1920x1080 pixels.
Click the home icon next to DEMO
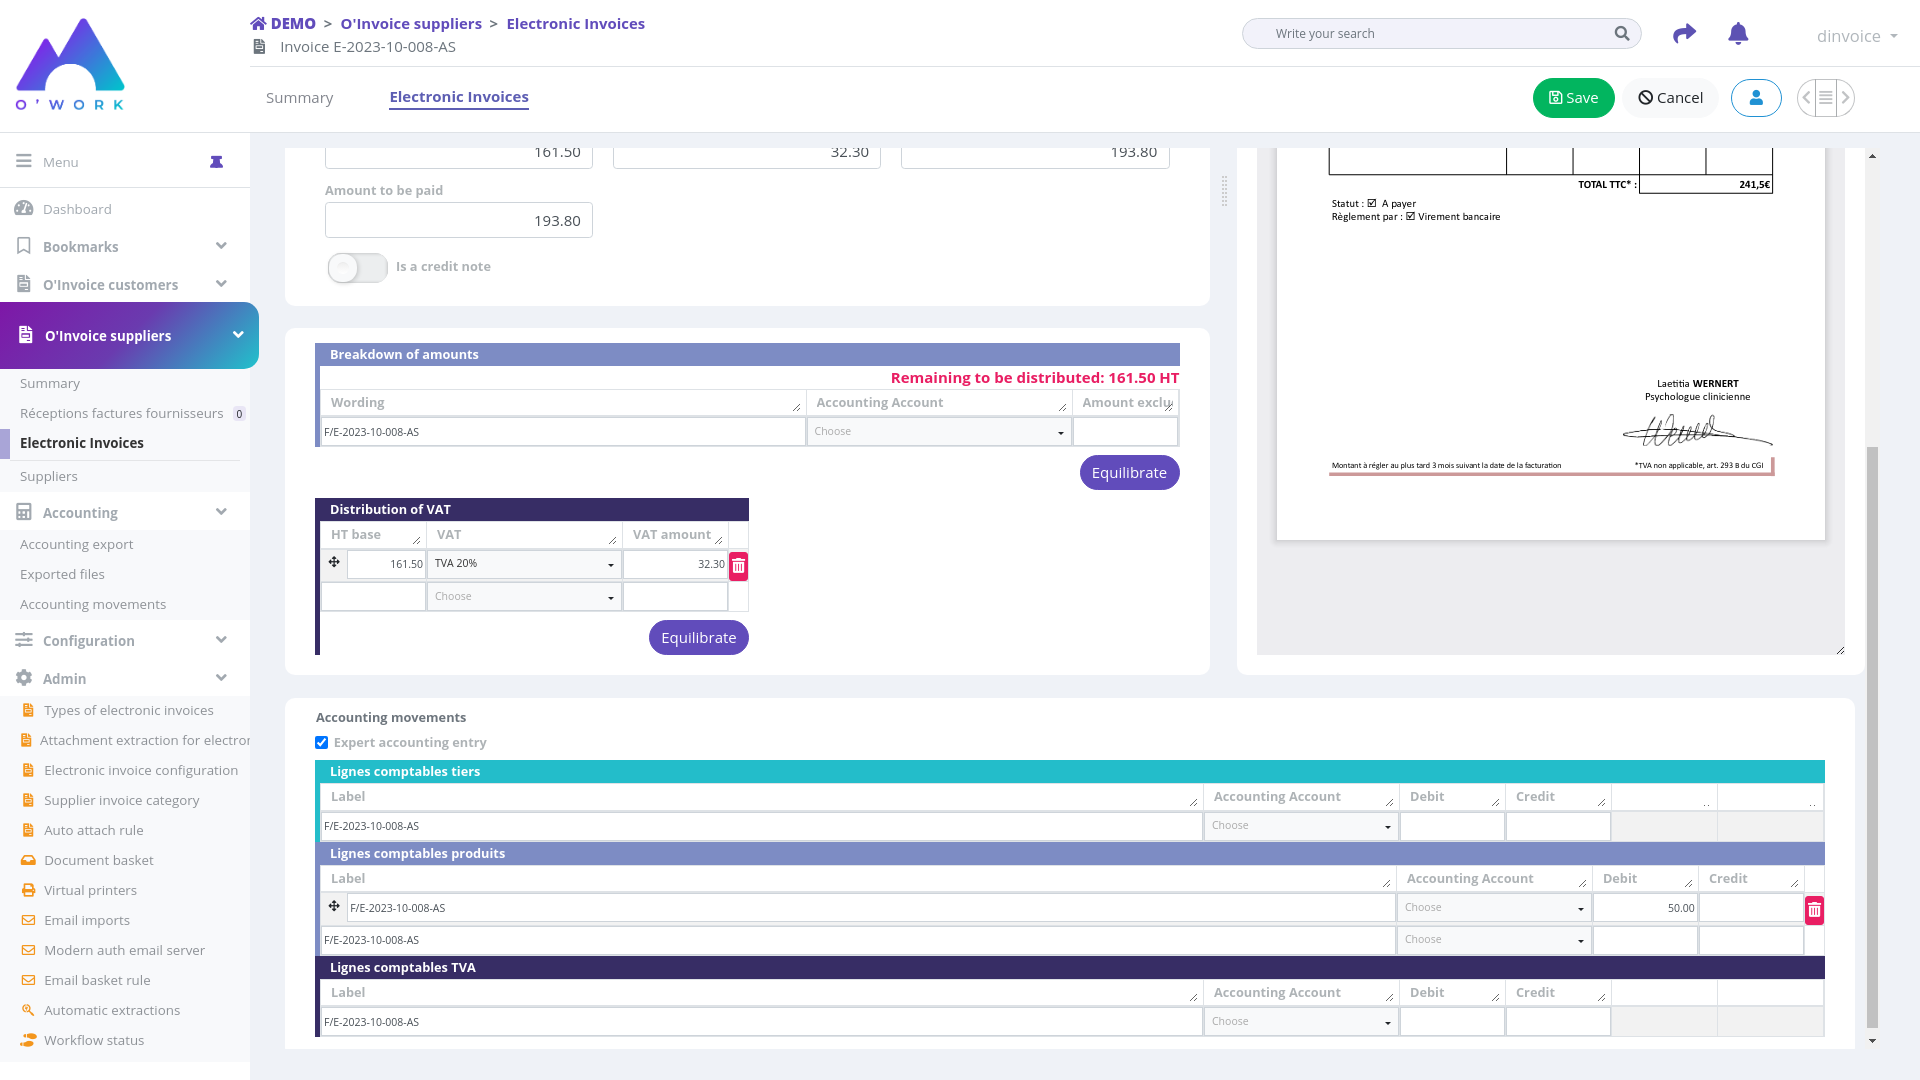(x=258, y=24)
